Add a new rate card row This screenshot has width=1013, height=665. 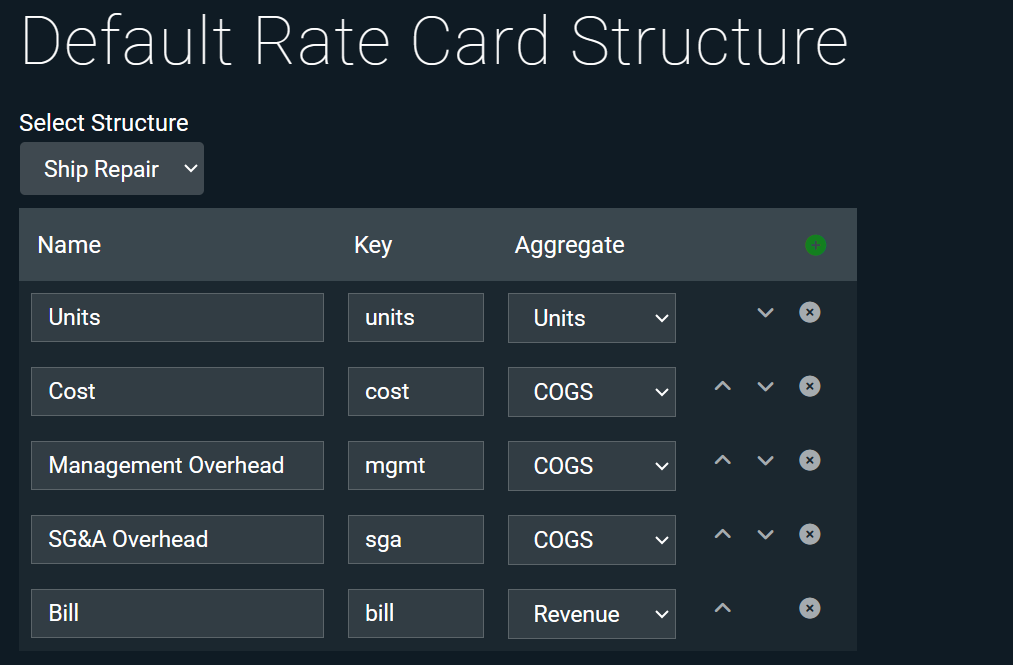(815, 245)
